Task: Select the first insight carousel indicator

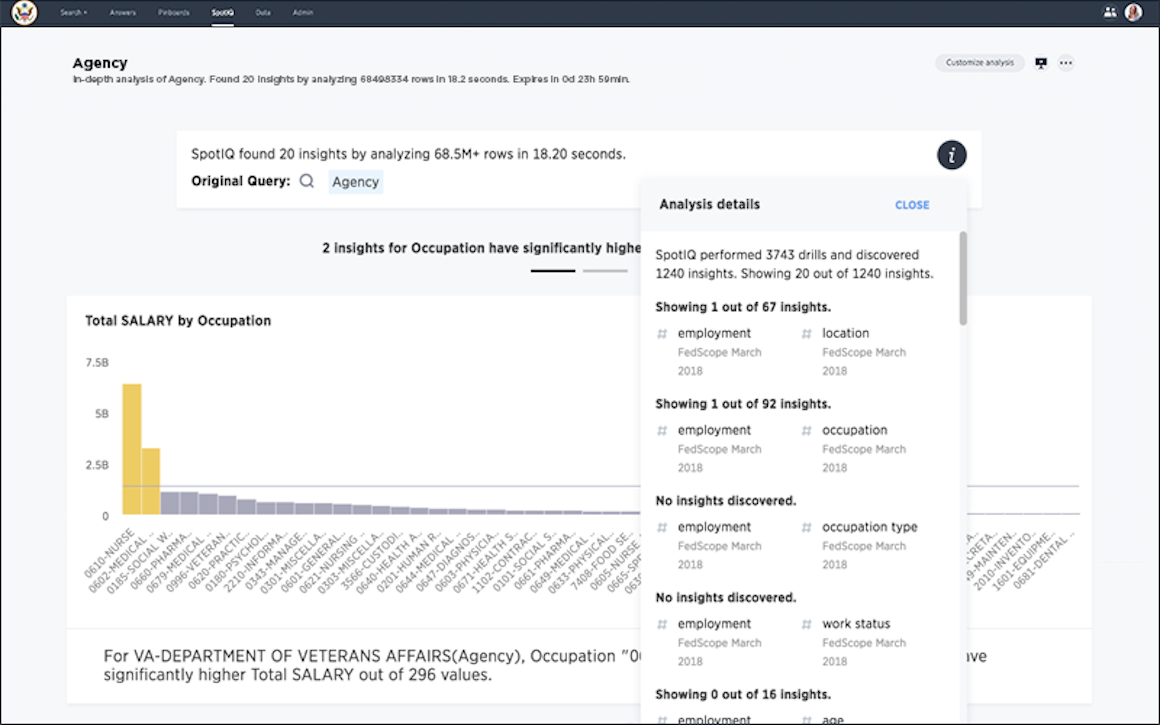Action: [x=553, y=271]
